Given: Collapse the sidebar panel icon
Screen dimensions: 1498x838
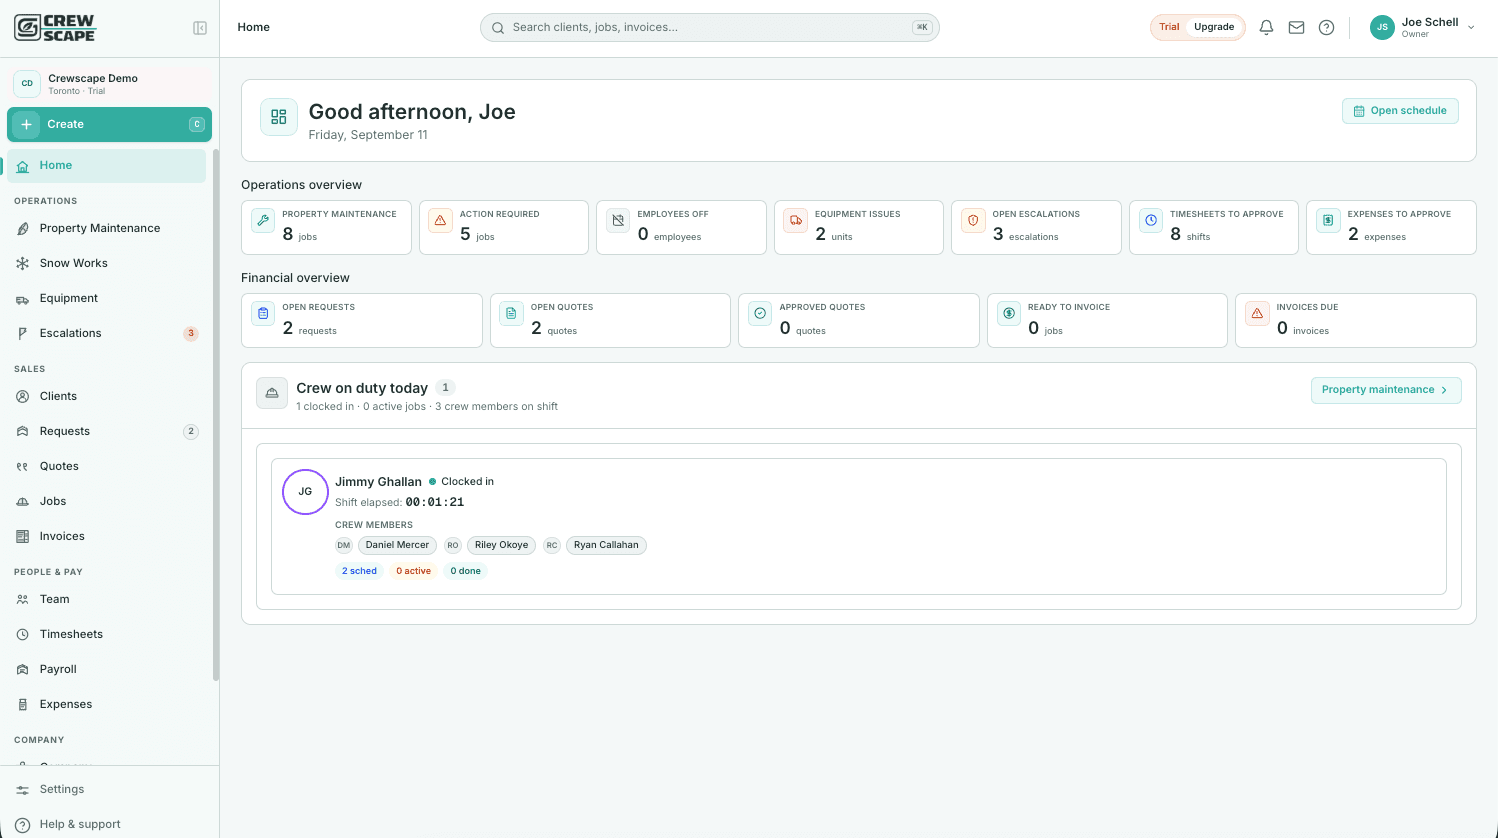Looking at the screenshot, I should click(200, 28).
